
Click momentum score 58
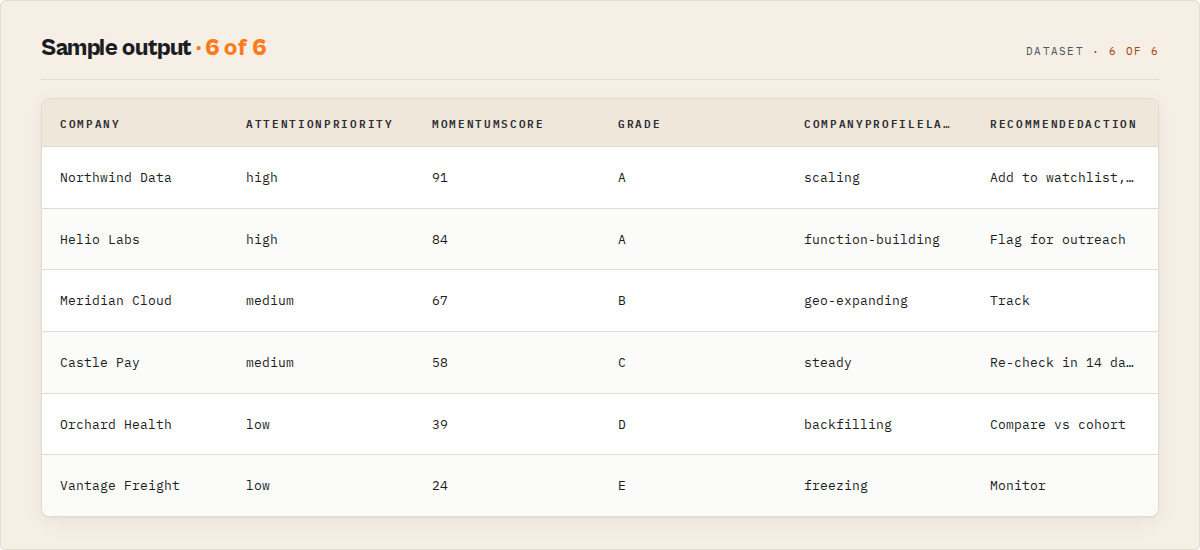click(440, 363)
